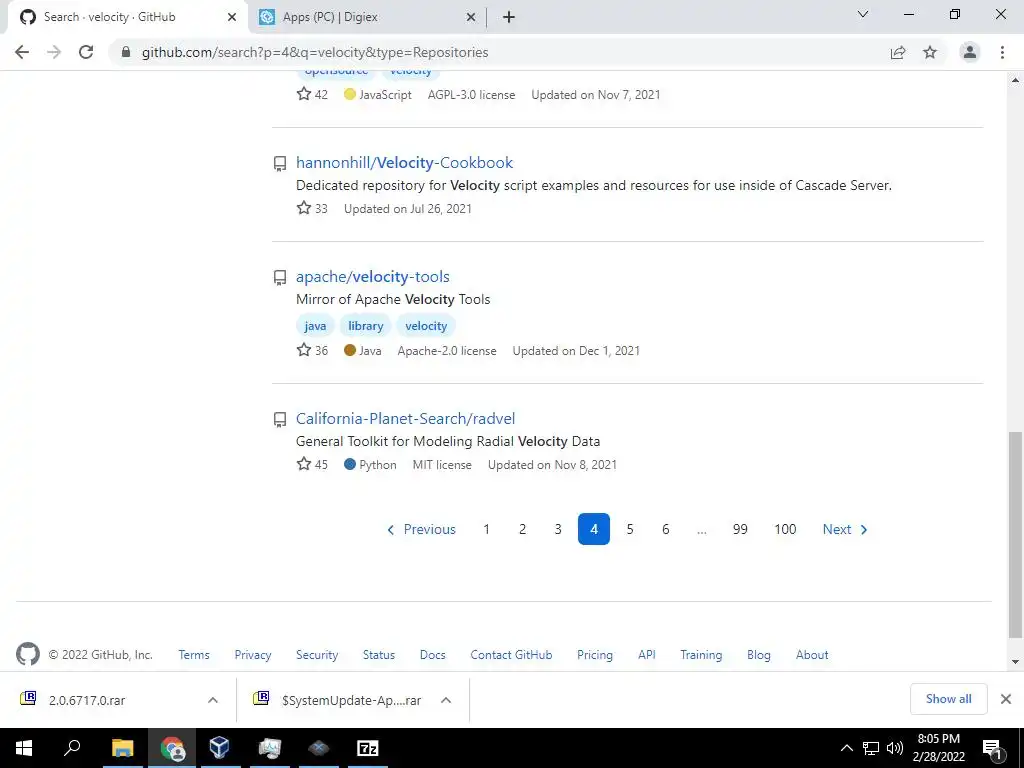
Task: Open hannonhill/Velocity-Cookbook repository
Action: point(404,163)
